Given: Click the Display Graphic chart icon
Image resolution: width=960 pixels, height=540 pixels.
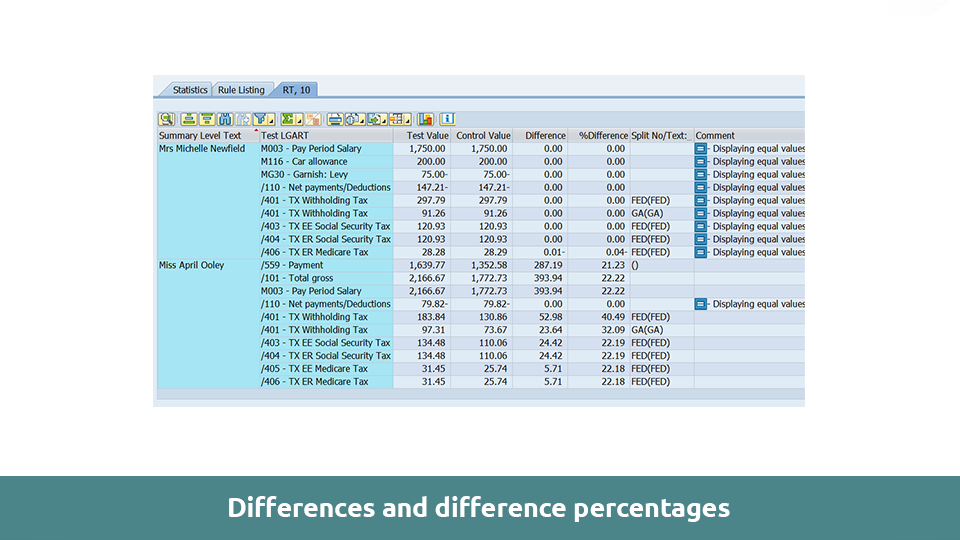Looking at the screenshot, I should click(425, 119).
